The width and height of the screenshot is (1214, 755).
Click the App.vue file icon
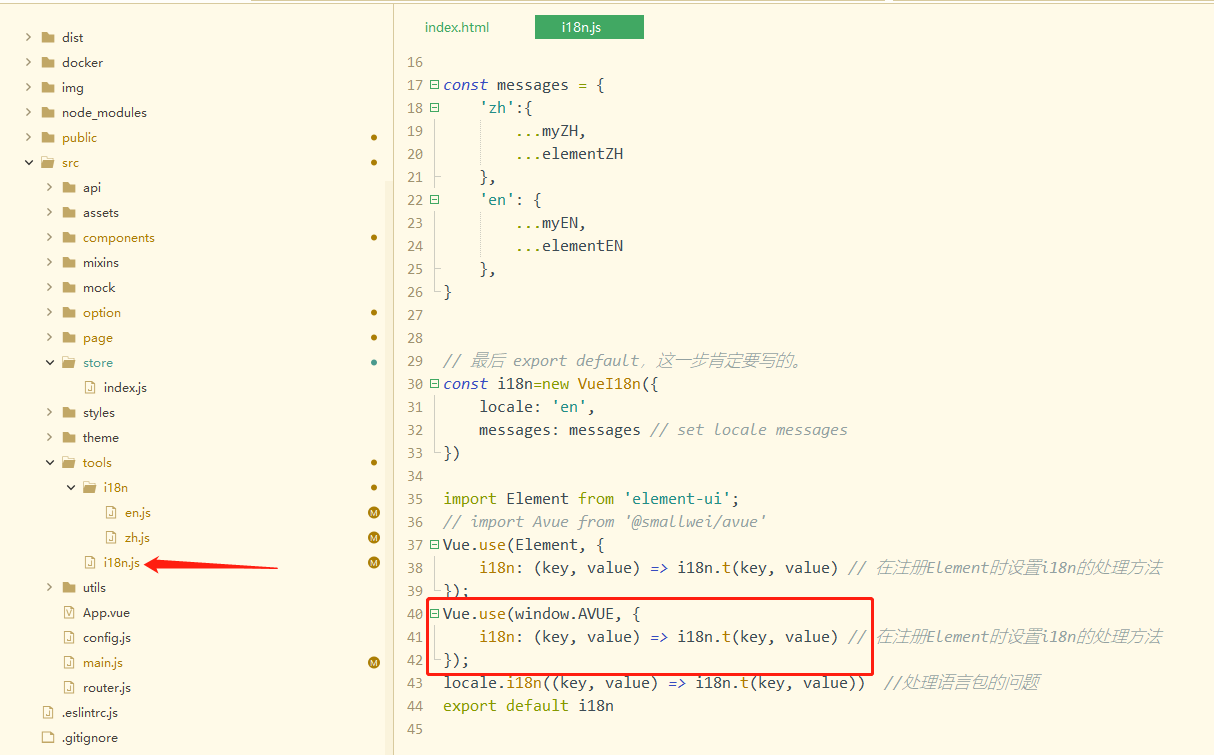[69, 612]
